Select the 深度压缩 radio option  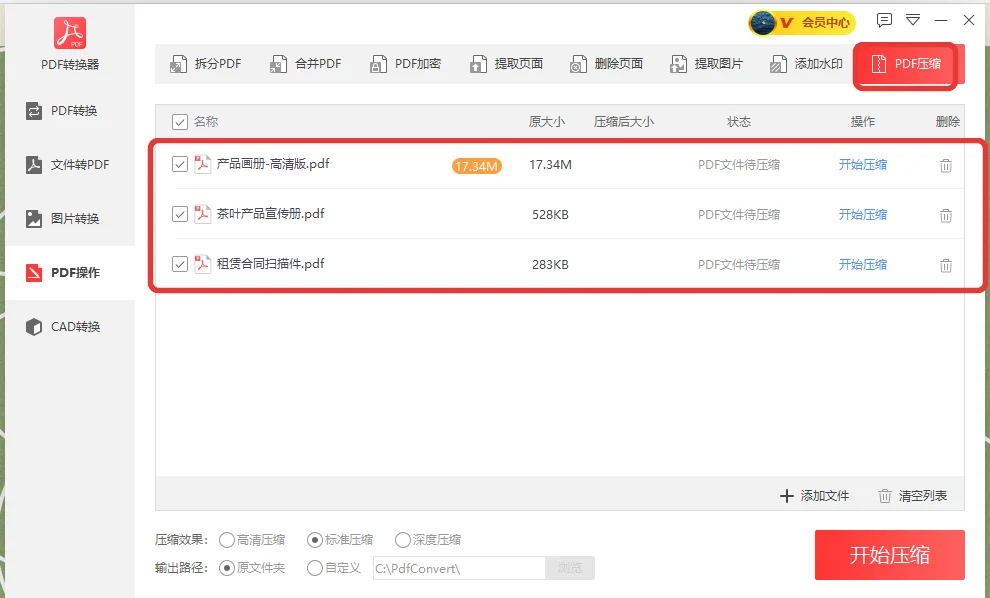click(x=427, y=540)
